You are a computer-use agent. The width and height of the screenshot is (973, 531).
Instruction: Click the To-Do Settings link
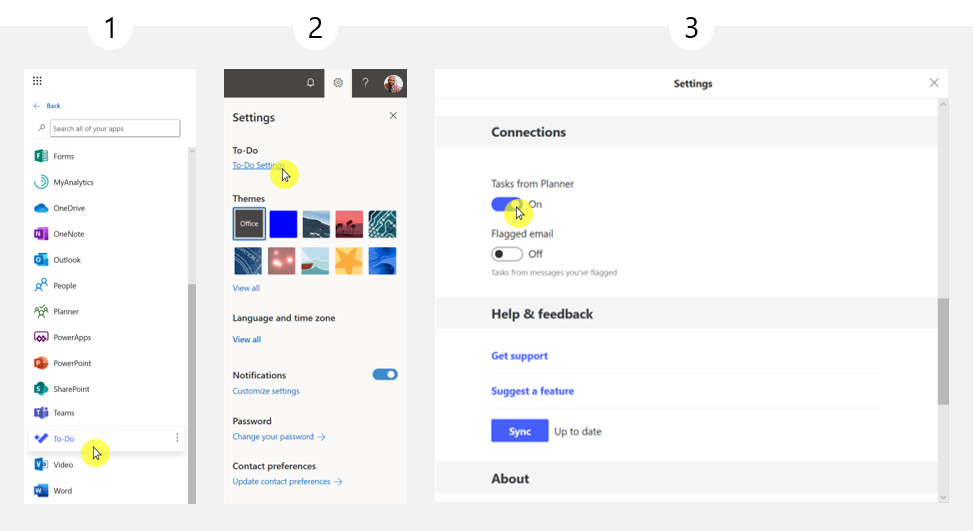coord(258,165)
